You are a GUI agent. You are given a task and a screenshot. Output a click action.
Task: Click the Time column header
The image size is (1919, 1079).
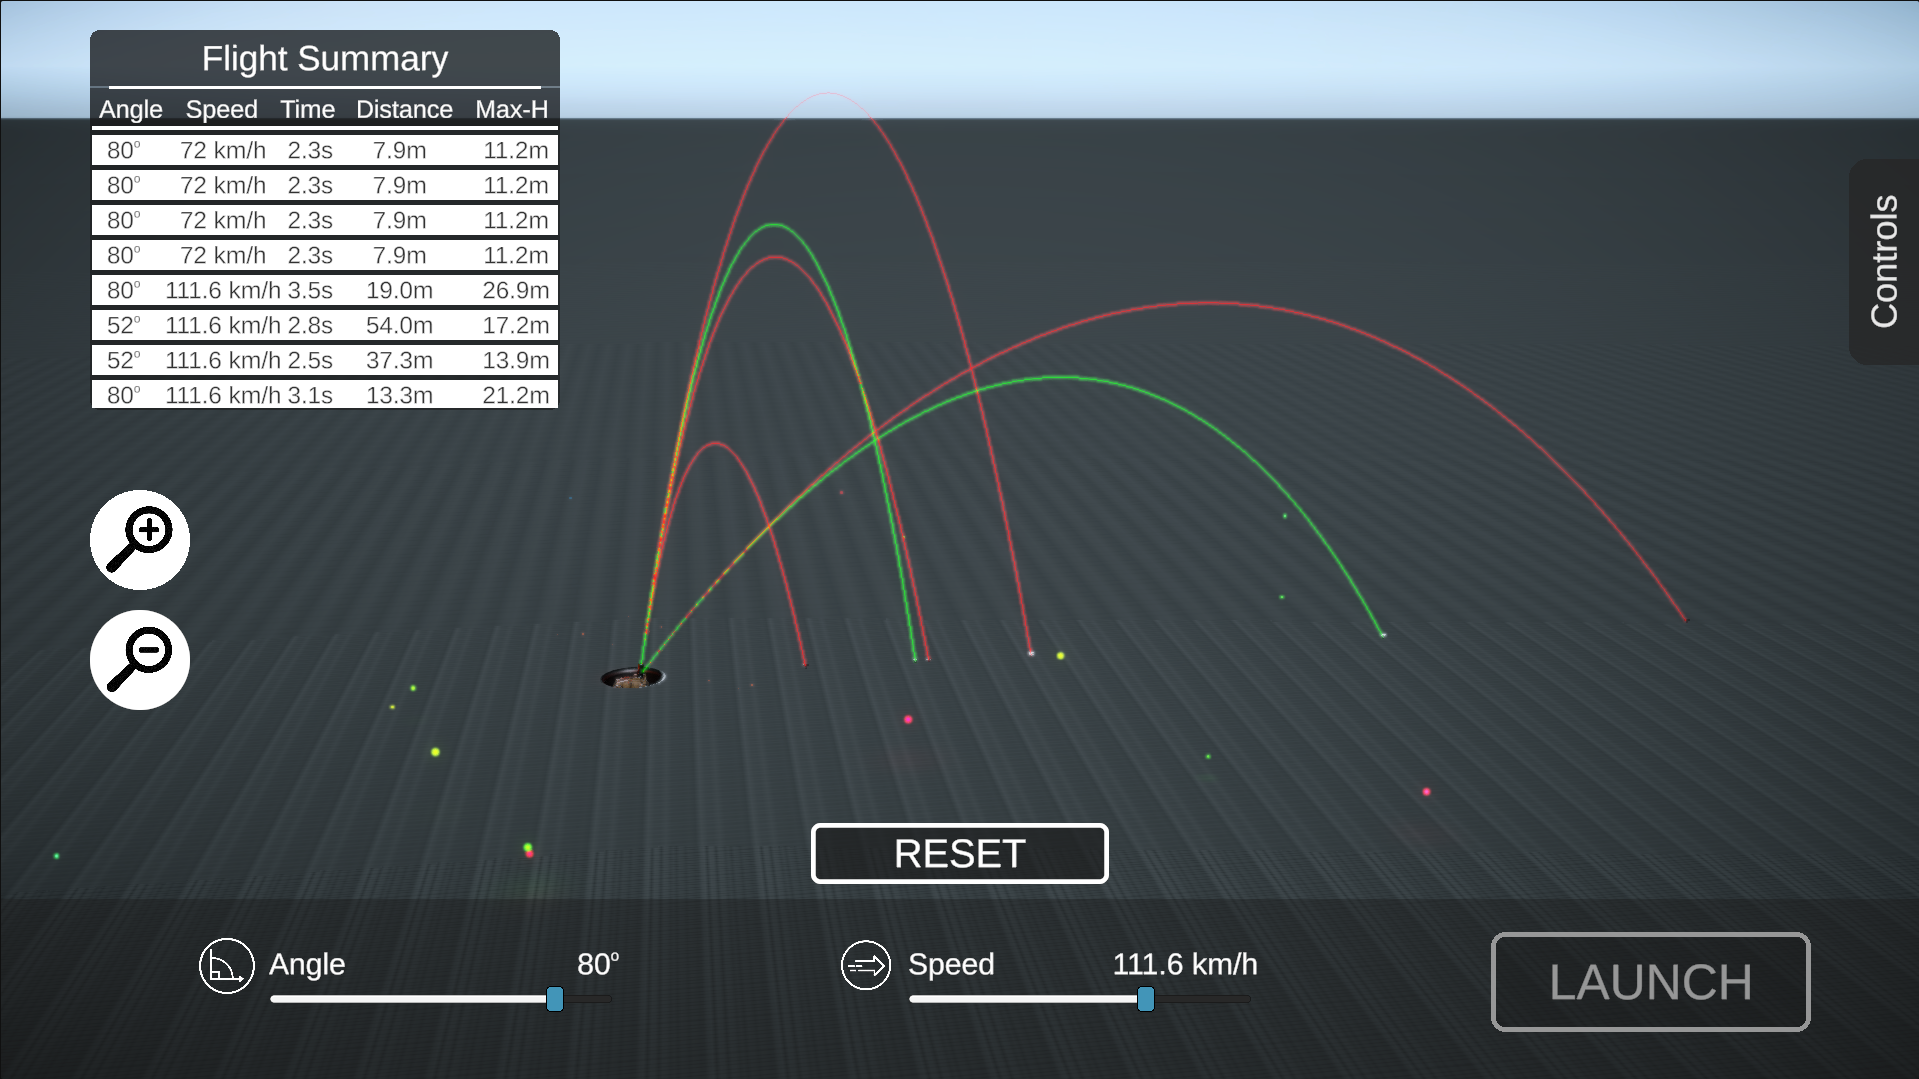[308, 109]
